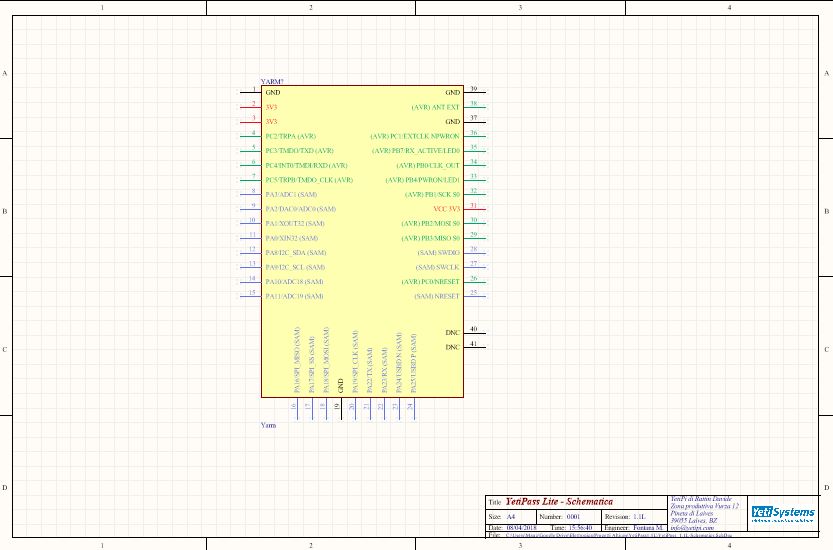Click the address line 39055 Laives, BZ
833x550 pixels.
coord(694,521)
